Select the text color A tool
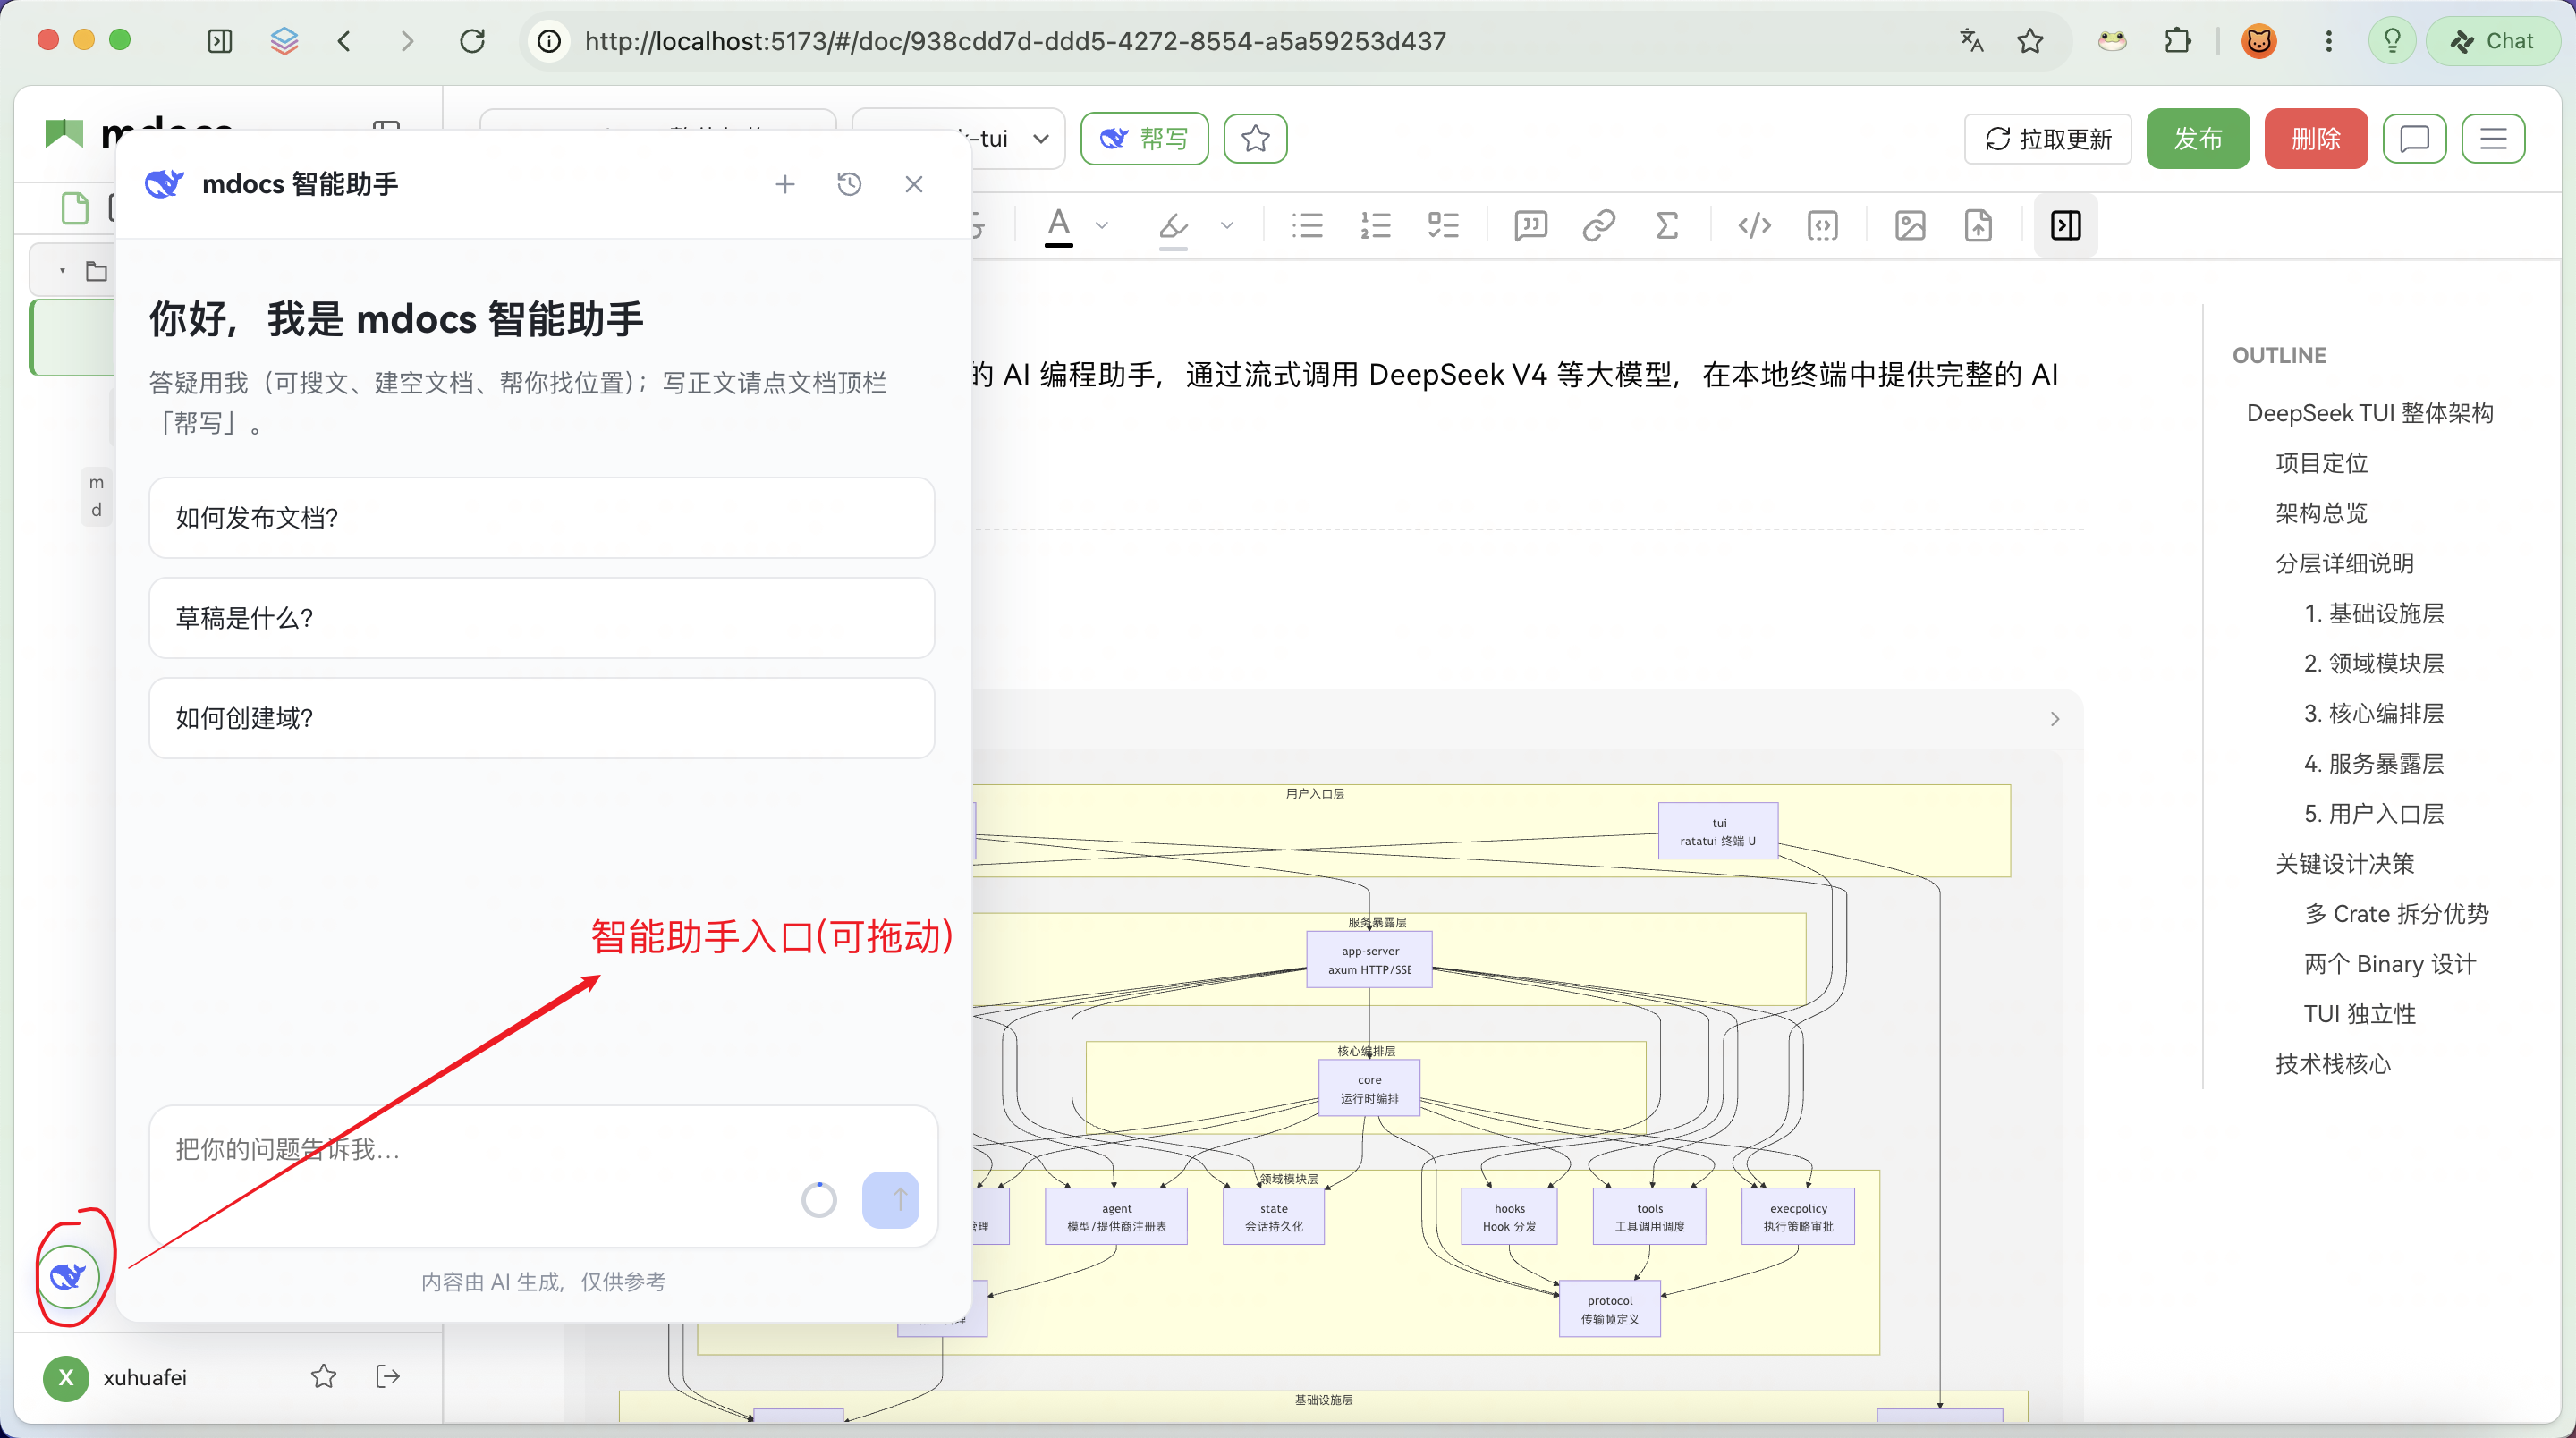Image resolution: width=2576 pixels, height=1438 pixels. pos(1058,225)
